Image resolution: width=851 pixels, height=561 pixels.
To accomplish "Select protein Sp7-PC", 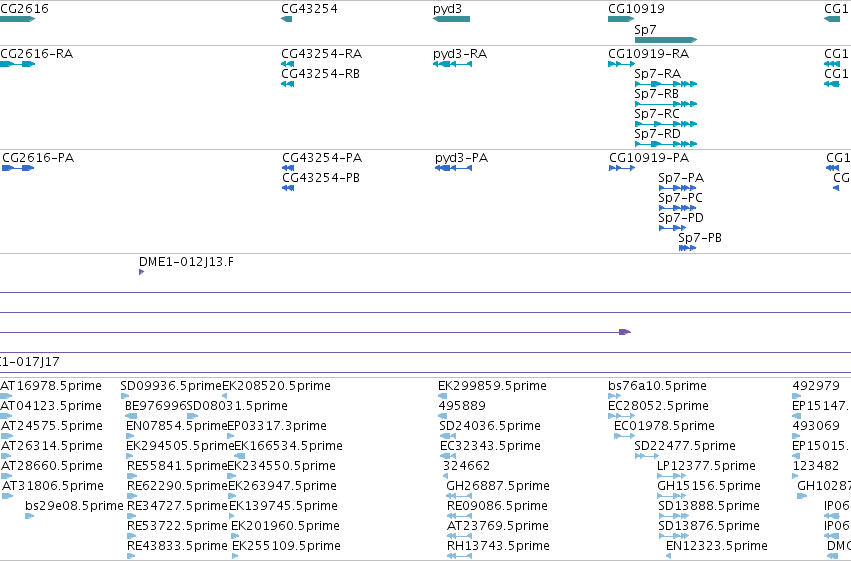I will tap(677, 208).
